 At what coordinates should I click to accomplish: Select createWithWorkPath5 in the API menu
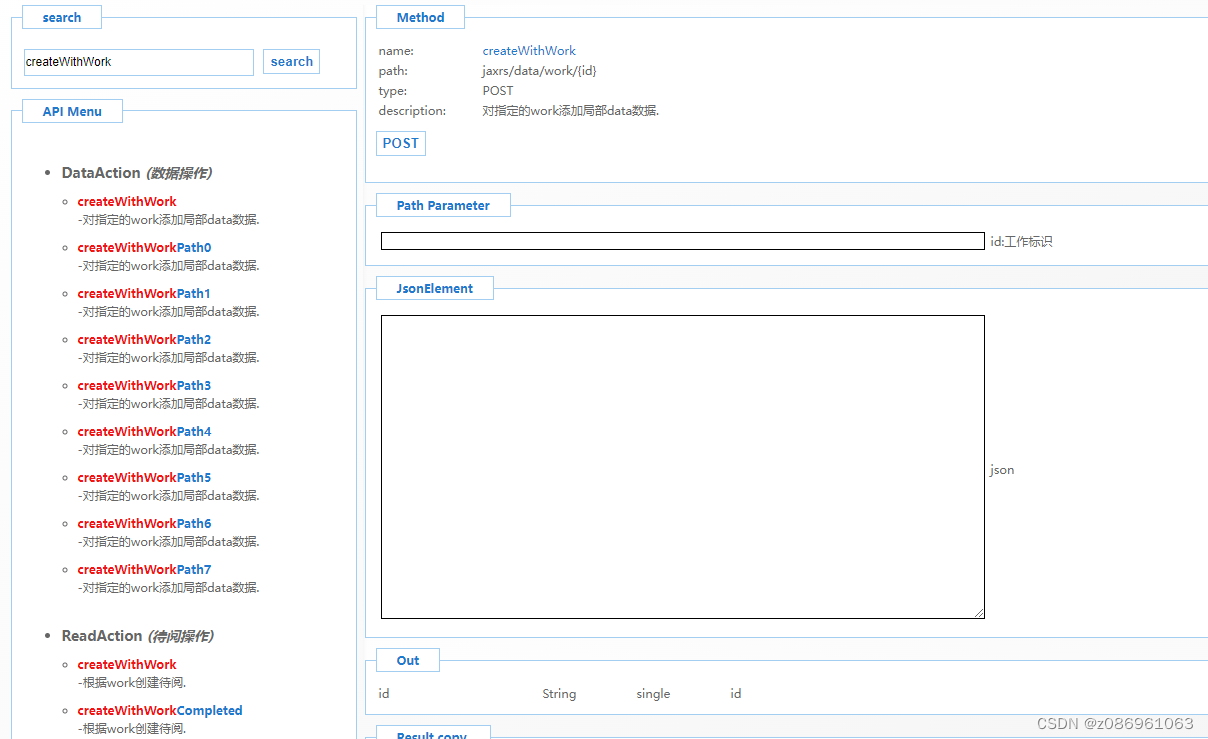coord(144,477)
